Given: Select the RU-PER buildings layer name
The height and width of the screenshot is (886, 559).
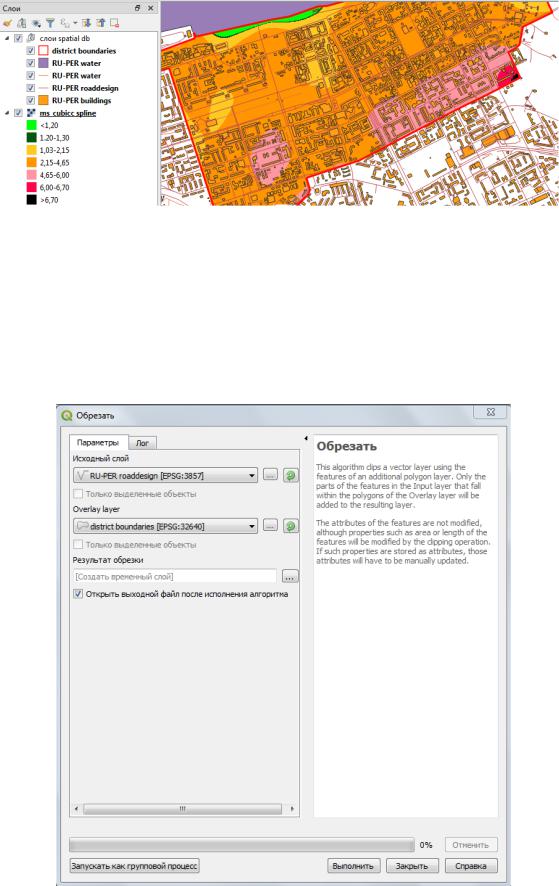Looking at the screenshot, I should pyautogui.click(x=81, y=101).
